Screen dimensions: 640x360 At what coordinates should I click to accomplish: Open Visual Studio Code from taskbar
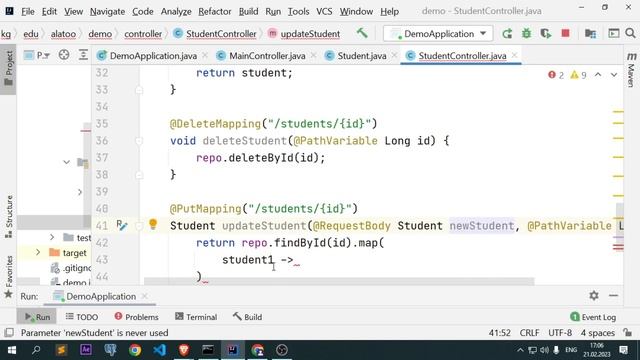[x=159, y=350]
